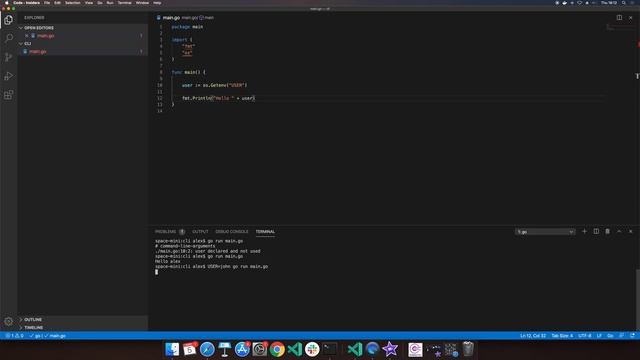The height and width of the screenshot is (360, 640).
Task: Change Tab Size setting in status bar
Action: click(562, 336)
